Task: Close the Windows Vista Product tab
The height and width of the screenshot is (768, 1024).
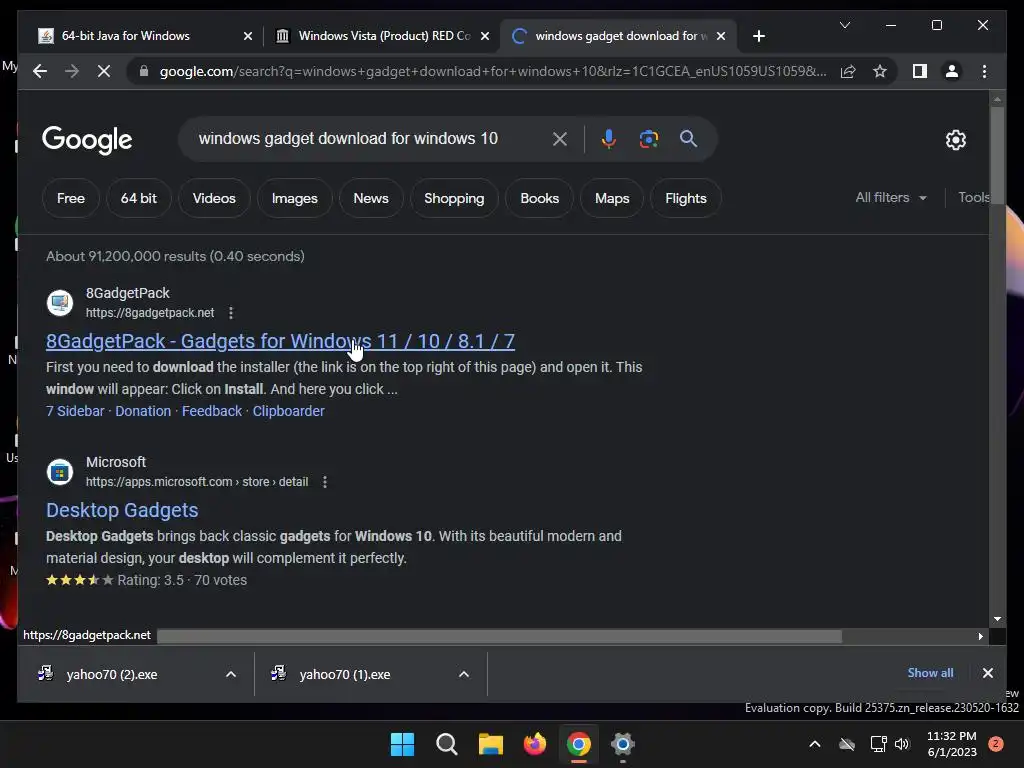Action: [x=485, y=36]
